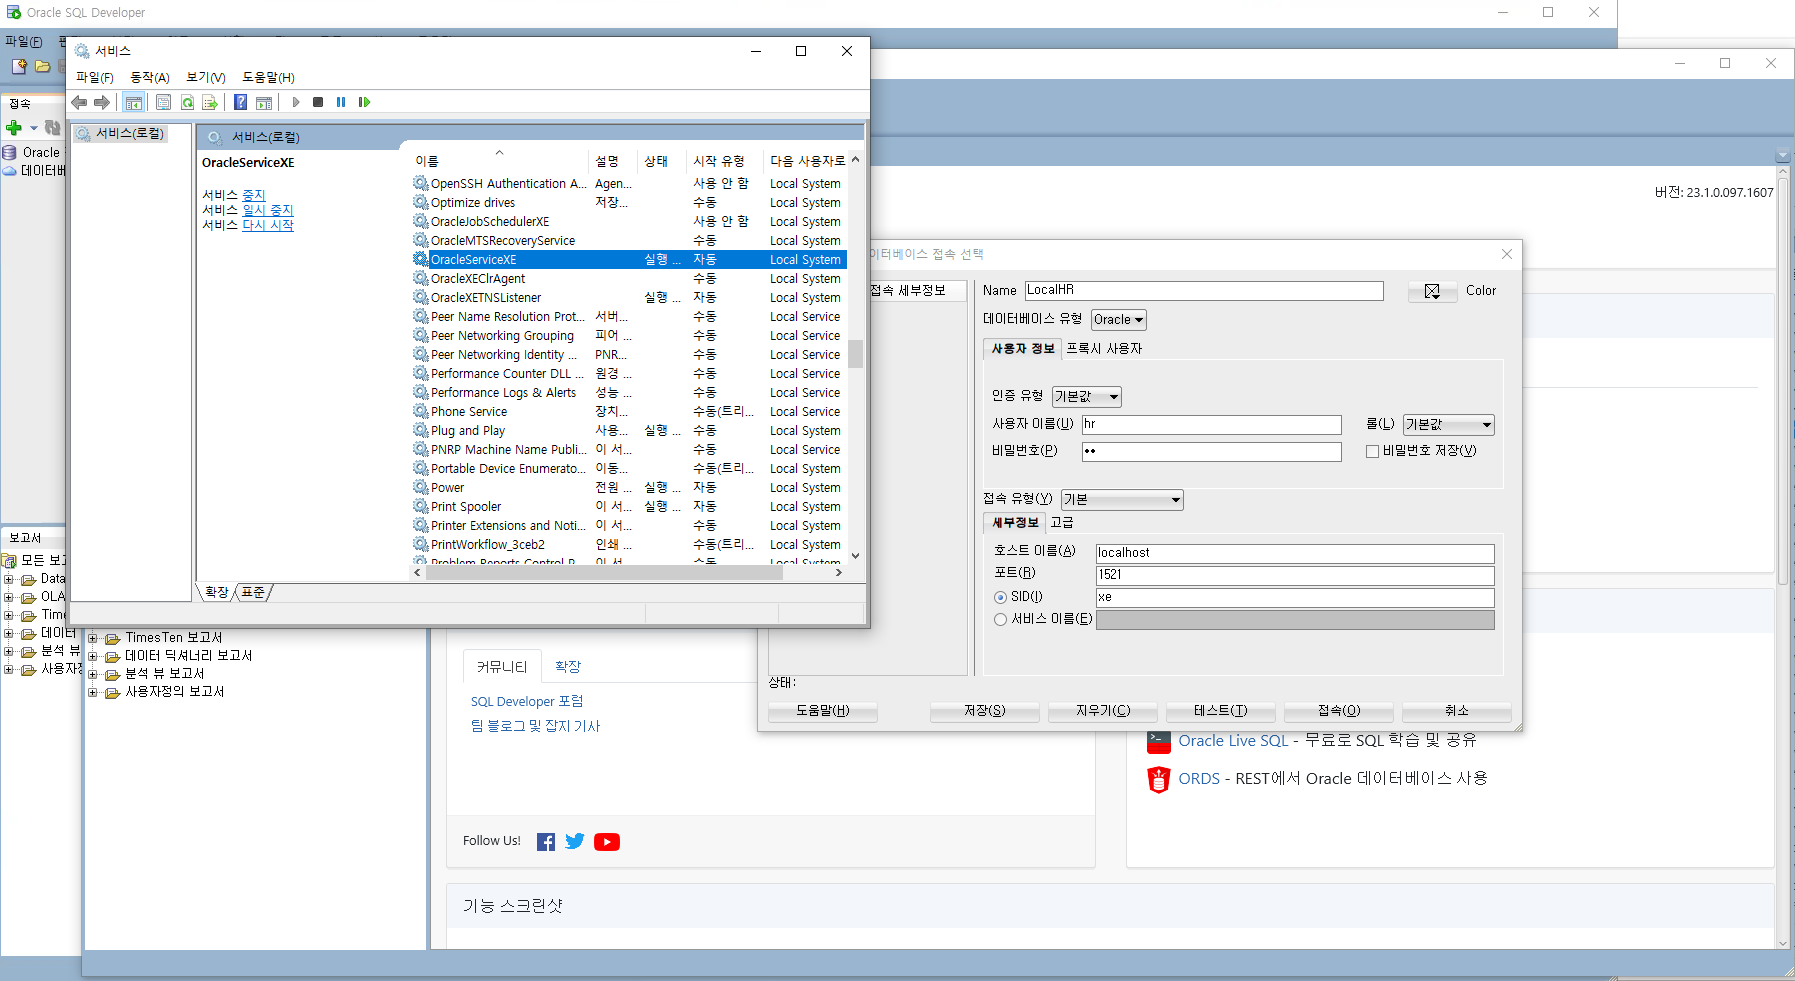This screenshot has width=1795, height=981.
Task: Select the service name radio button
Action: tap(1000, 620)
